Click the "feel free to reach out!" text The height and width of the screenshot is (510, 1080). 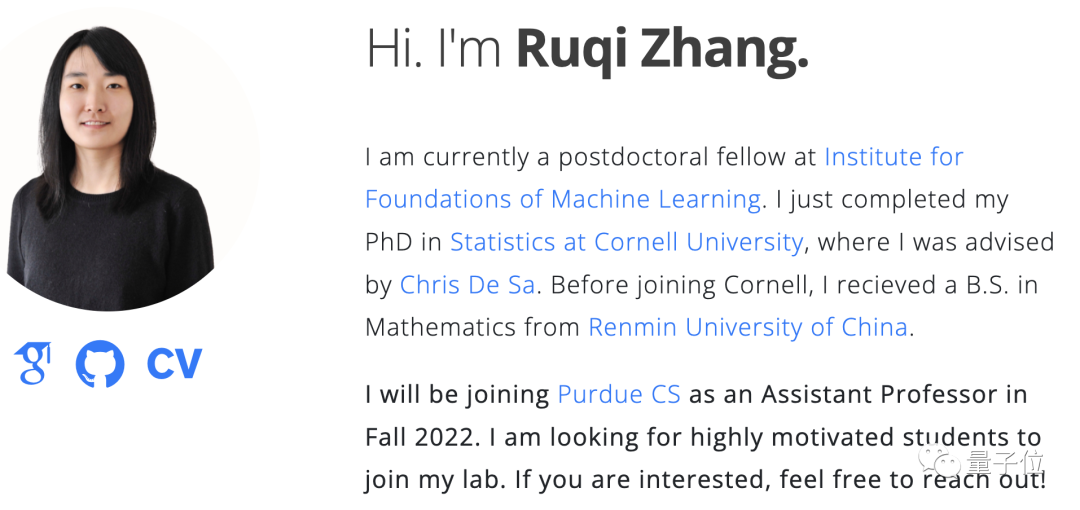coord(912,480)
